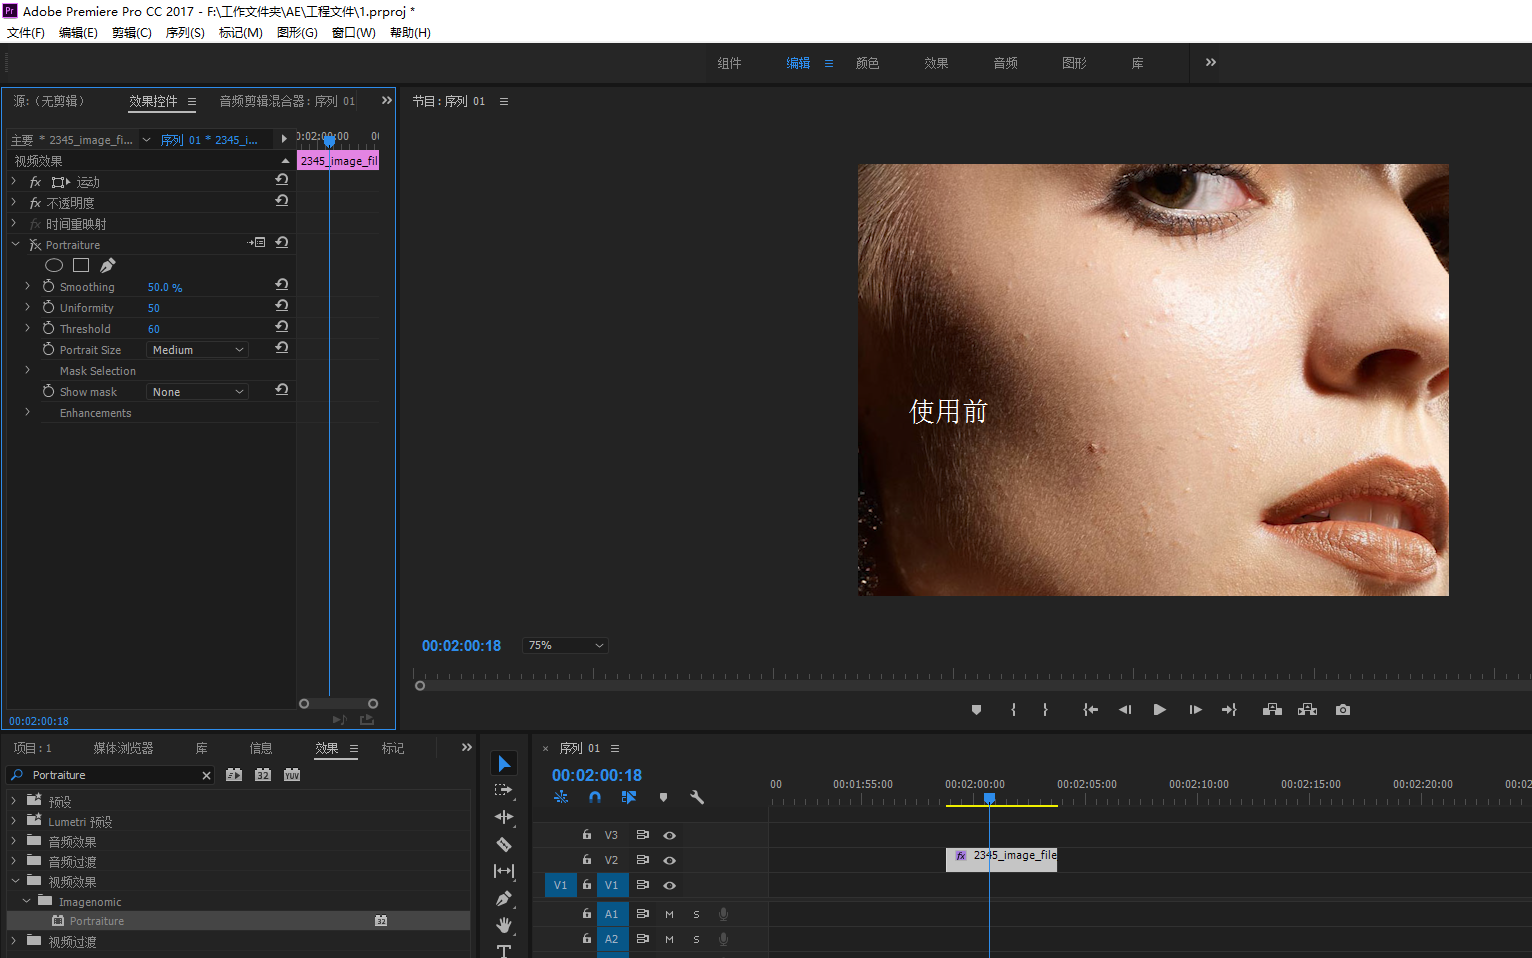This screenshot has height=958, width=1532.
Task: Expand the Enhancements section
Action: (28, 412)
